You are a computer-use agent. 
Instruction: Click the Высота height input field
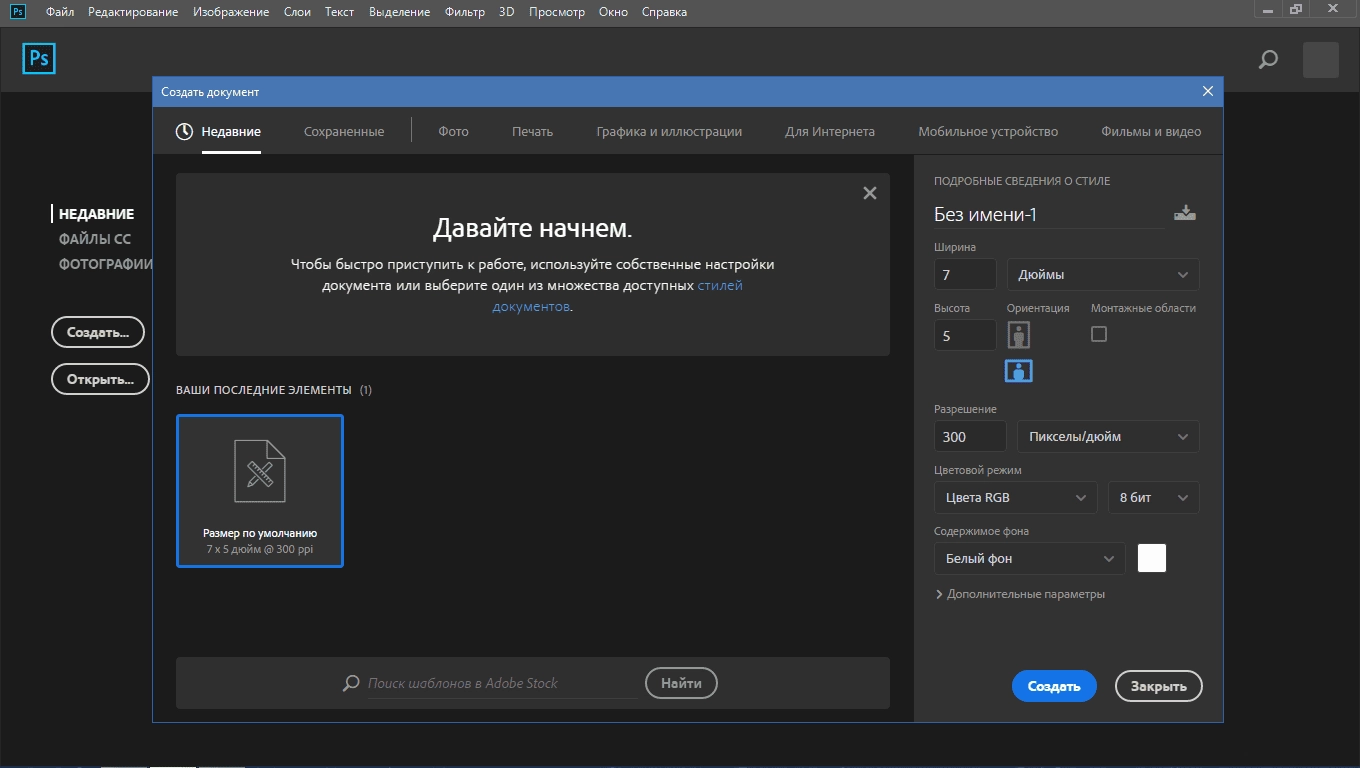(x=965, y=336)
